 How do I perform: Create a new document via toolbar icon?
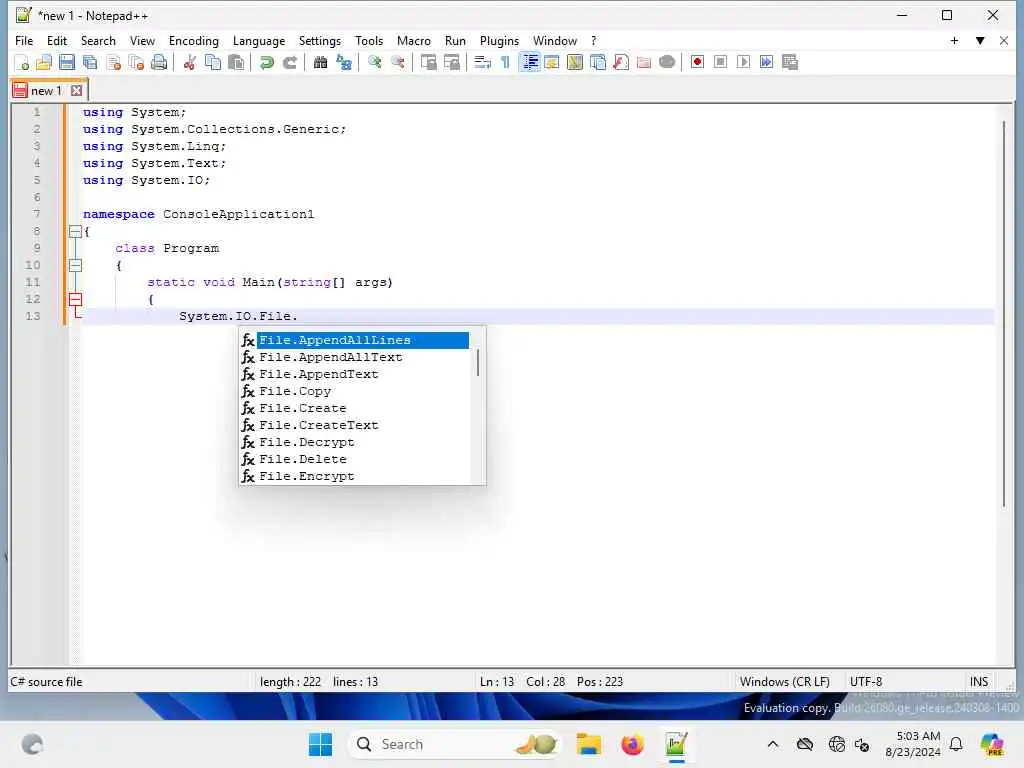point(21,62)
